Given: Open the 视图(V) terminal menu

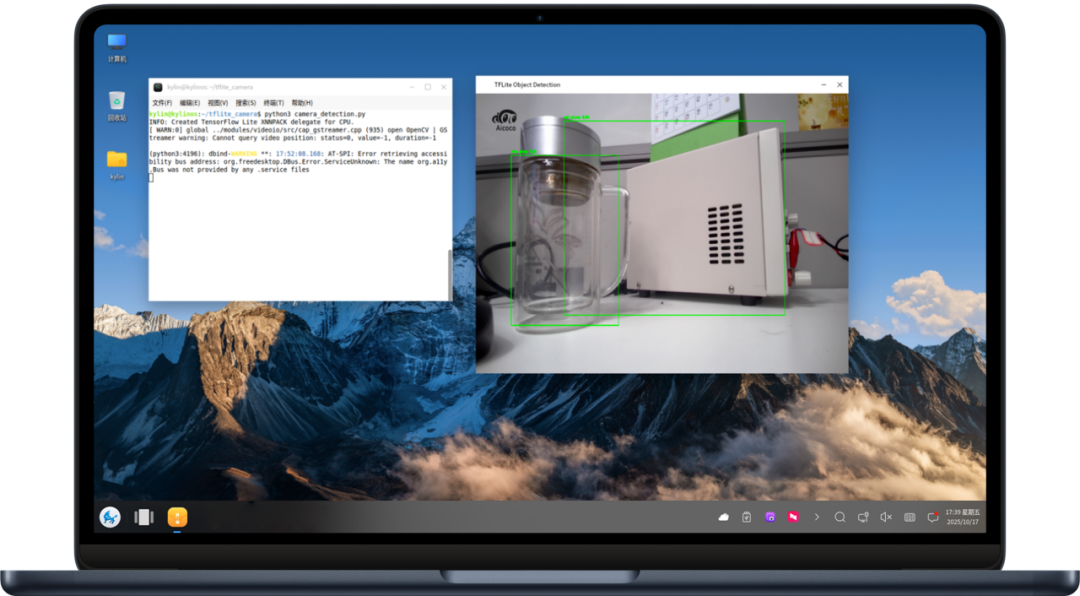Looking at the screenshot, I should point(218,103).
